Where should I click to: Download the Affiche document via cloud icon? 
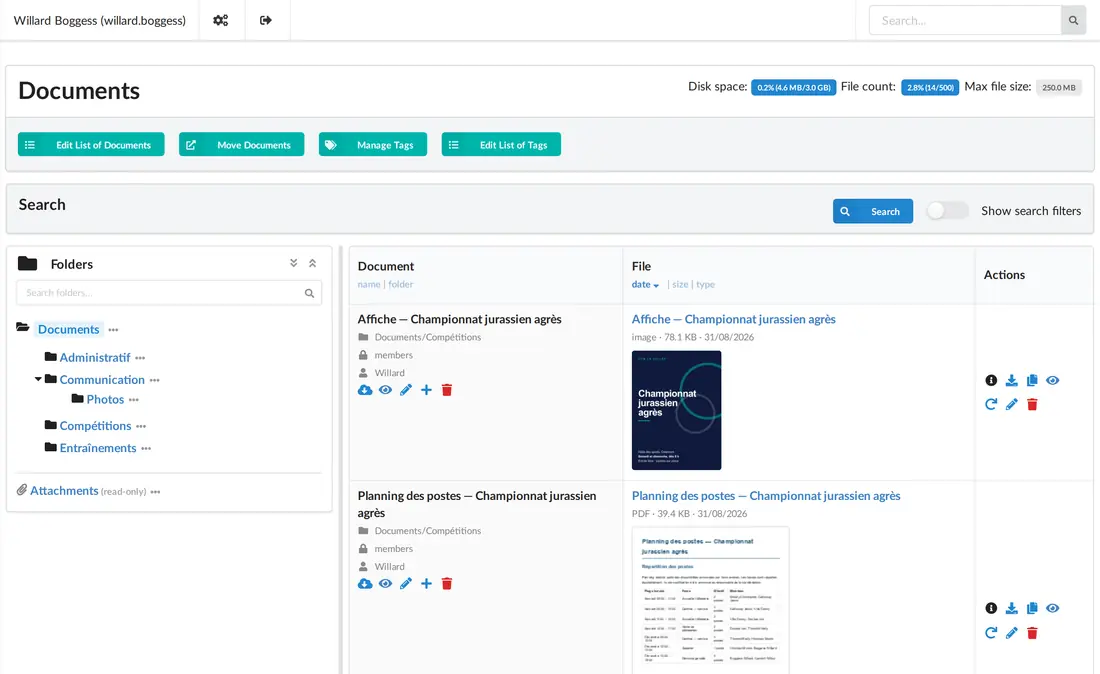[365, 390]
